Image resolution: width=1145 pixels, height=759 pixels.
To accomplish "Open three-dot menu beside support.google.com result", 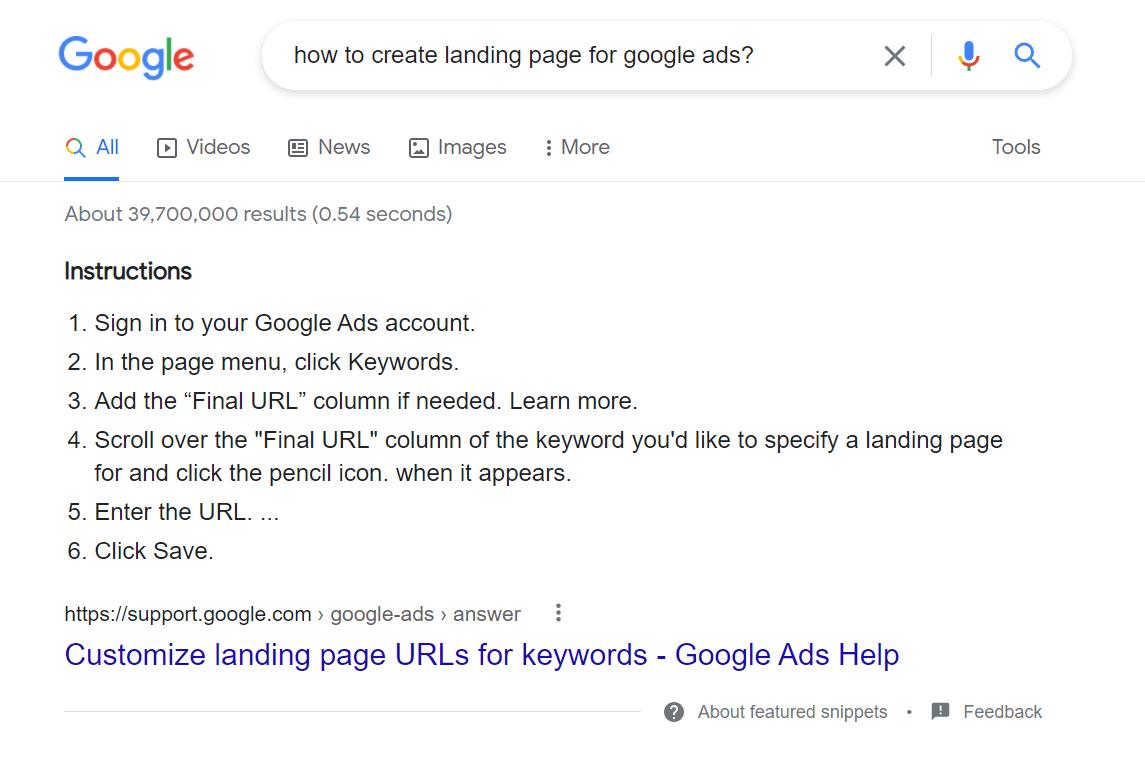I will pos(558,613).
